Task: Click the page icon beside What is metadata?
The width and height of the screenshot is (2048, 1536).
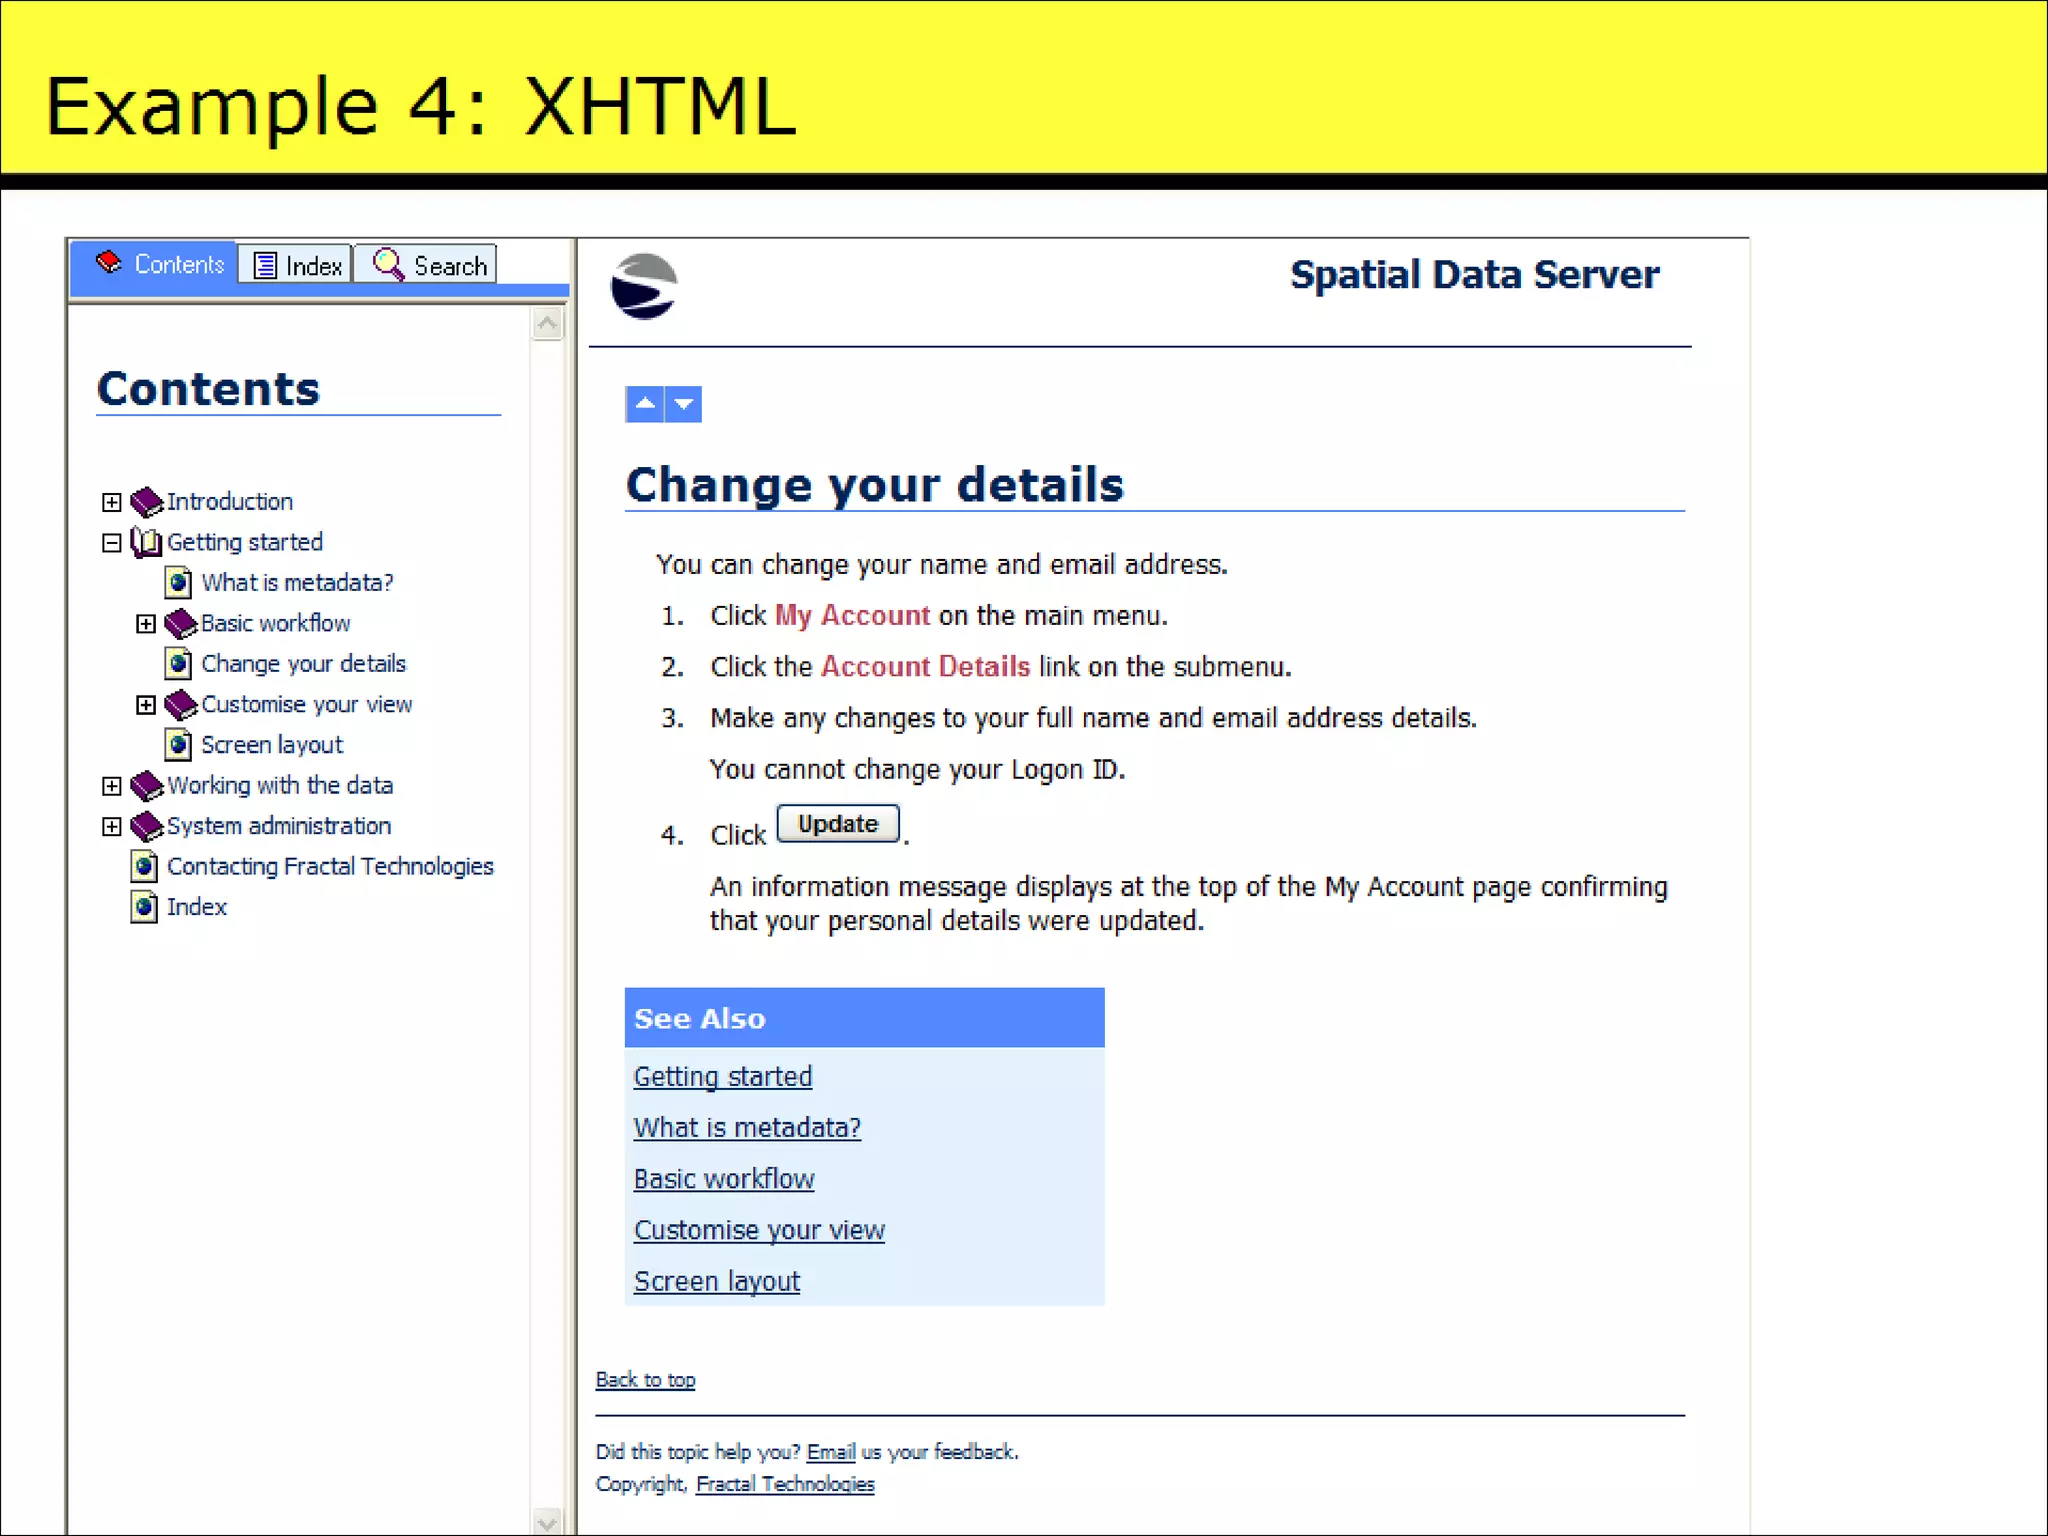Action: point(178,582)
